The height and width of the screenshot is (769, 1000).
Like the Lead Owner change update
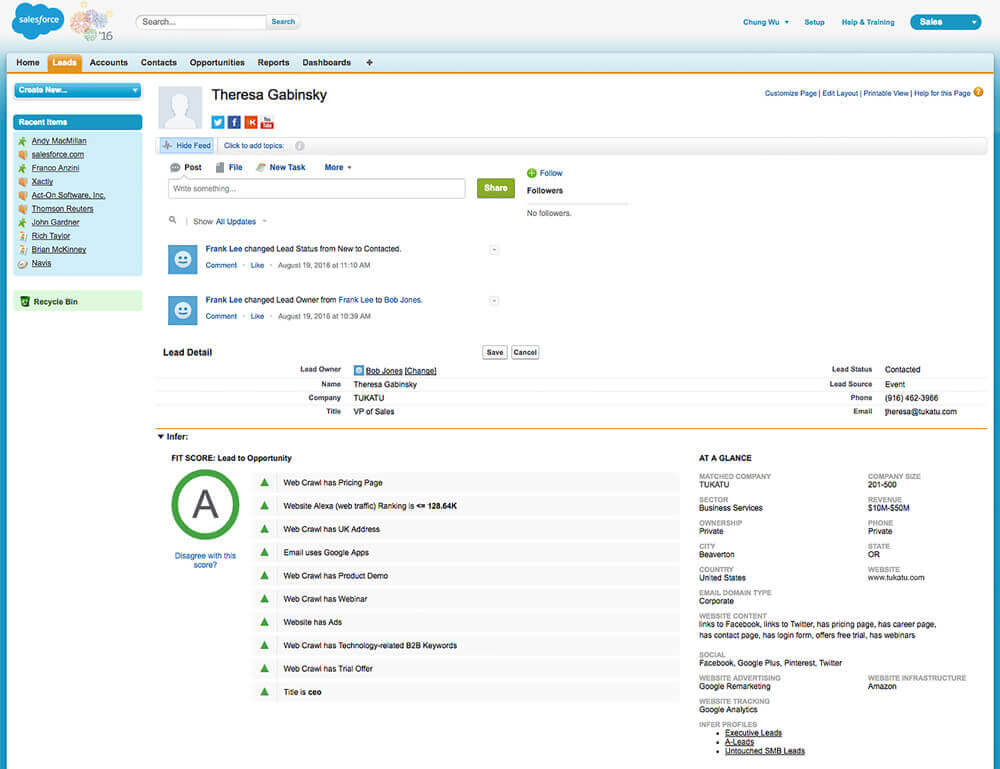tap(257, 316)
